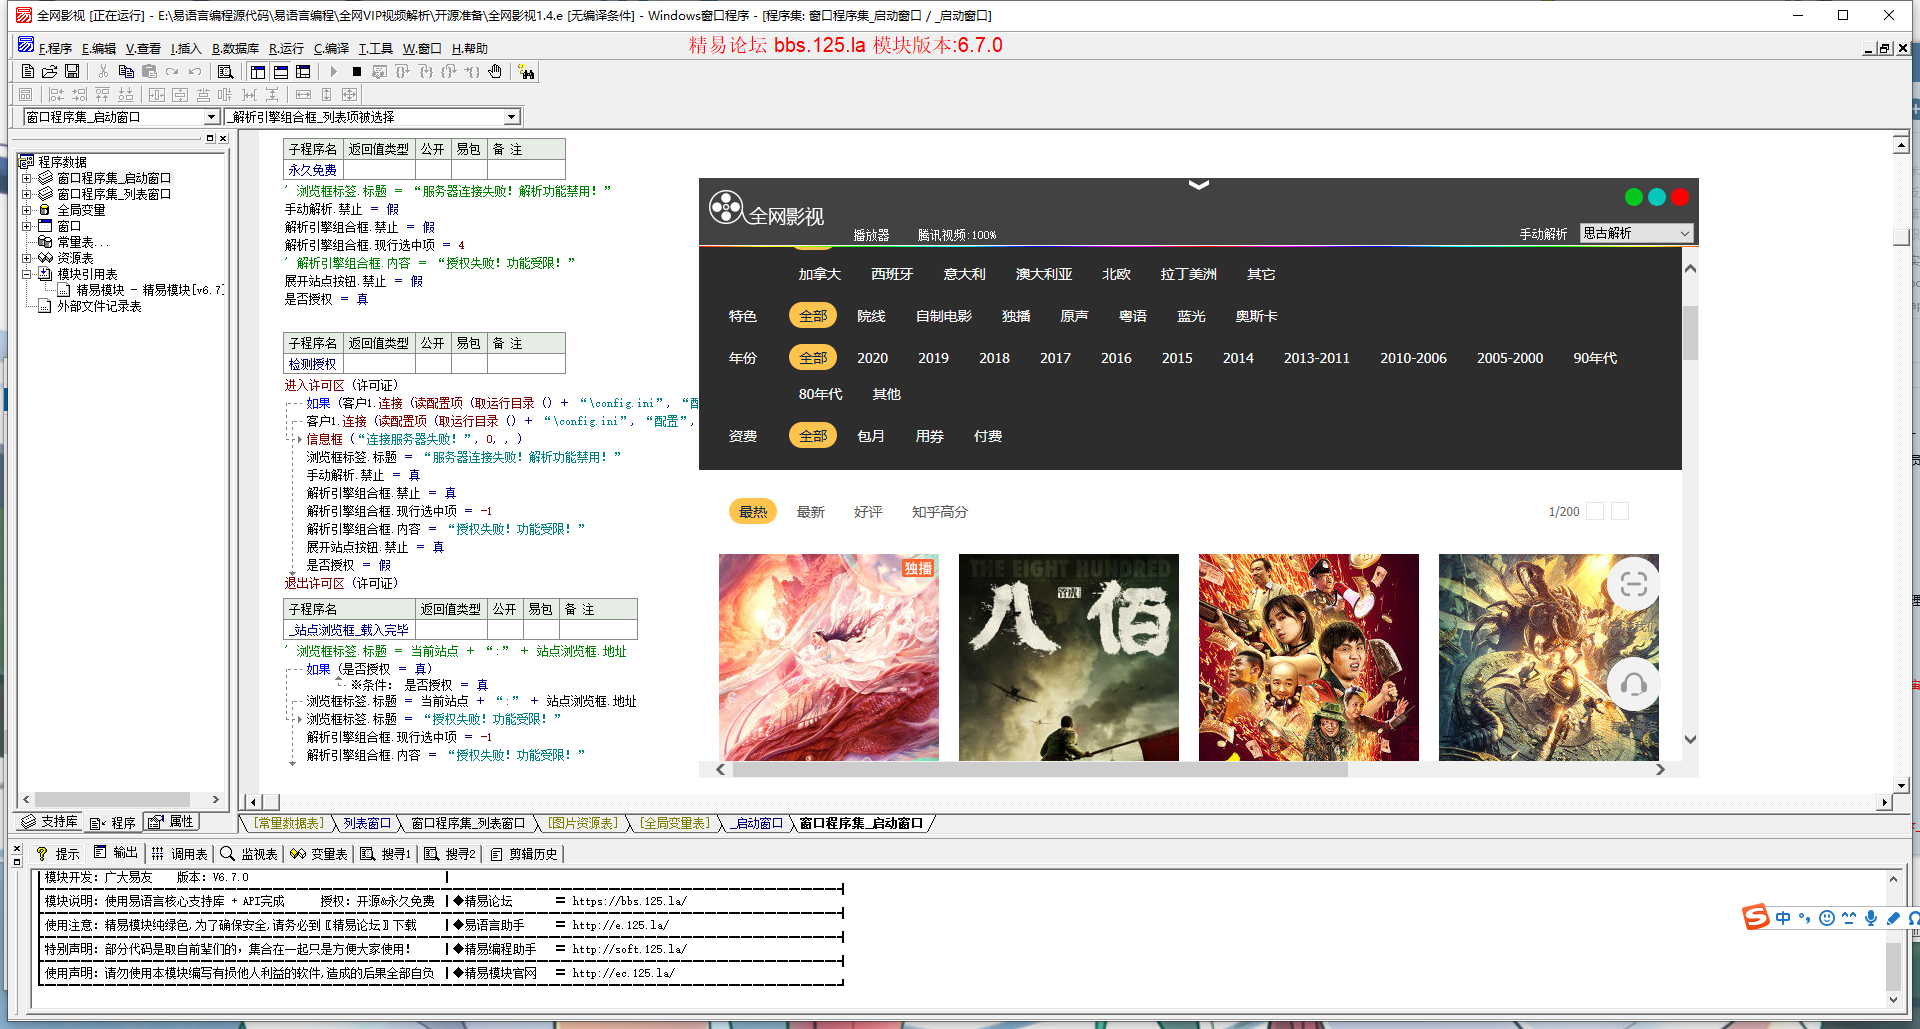Click the green circle button in 全网影视 window
Viewport: 1920px width, 1029px height.
coord(1634,197)
